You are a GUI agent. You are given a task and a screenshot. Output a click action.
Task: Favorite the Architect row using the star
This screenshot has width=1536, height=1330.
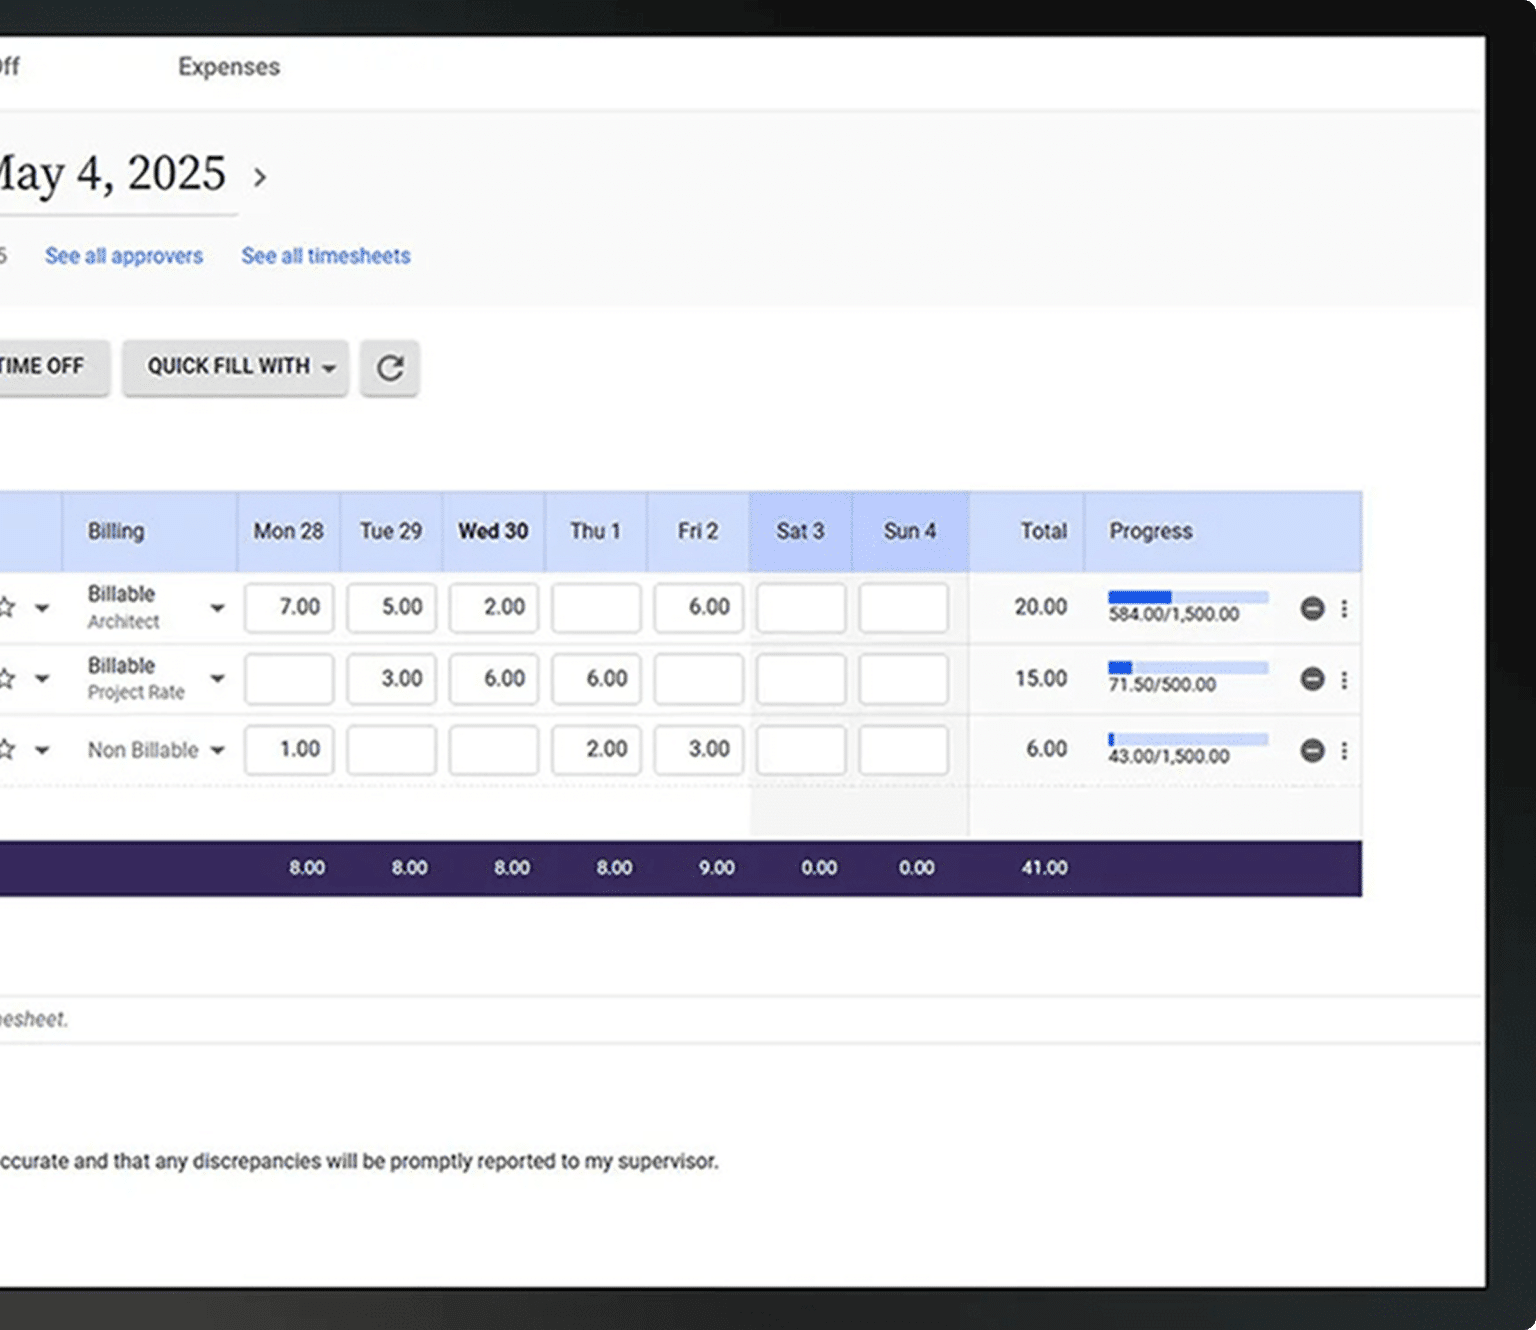pos(6,607)
